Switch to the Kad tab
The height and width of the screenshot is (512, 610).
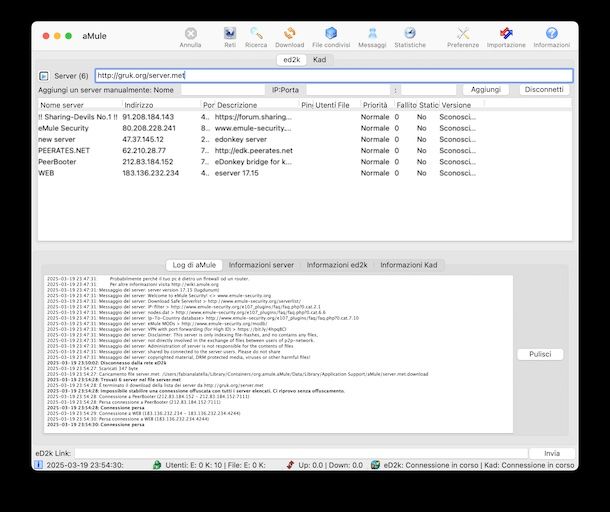point(319,60)
